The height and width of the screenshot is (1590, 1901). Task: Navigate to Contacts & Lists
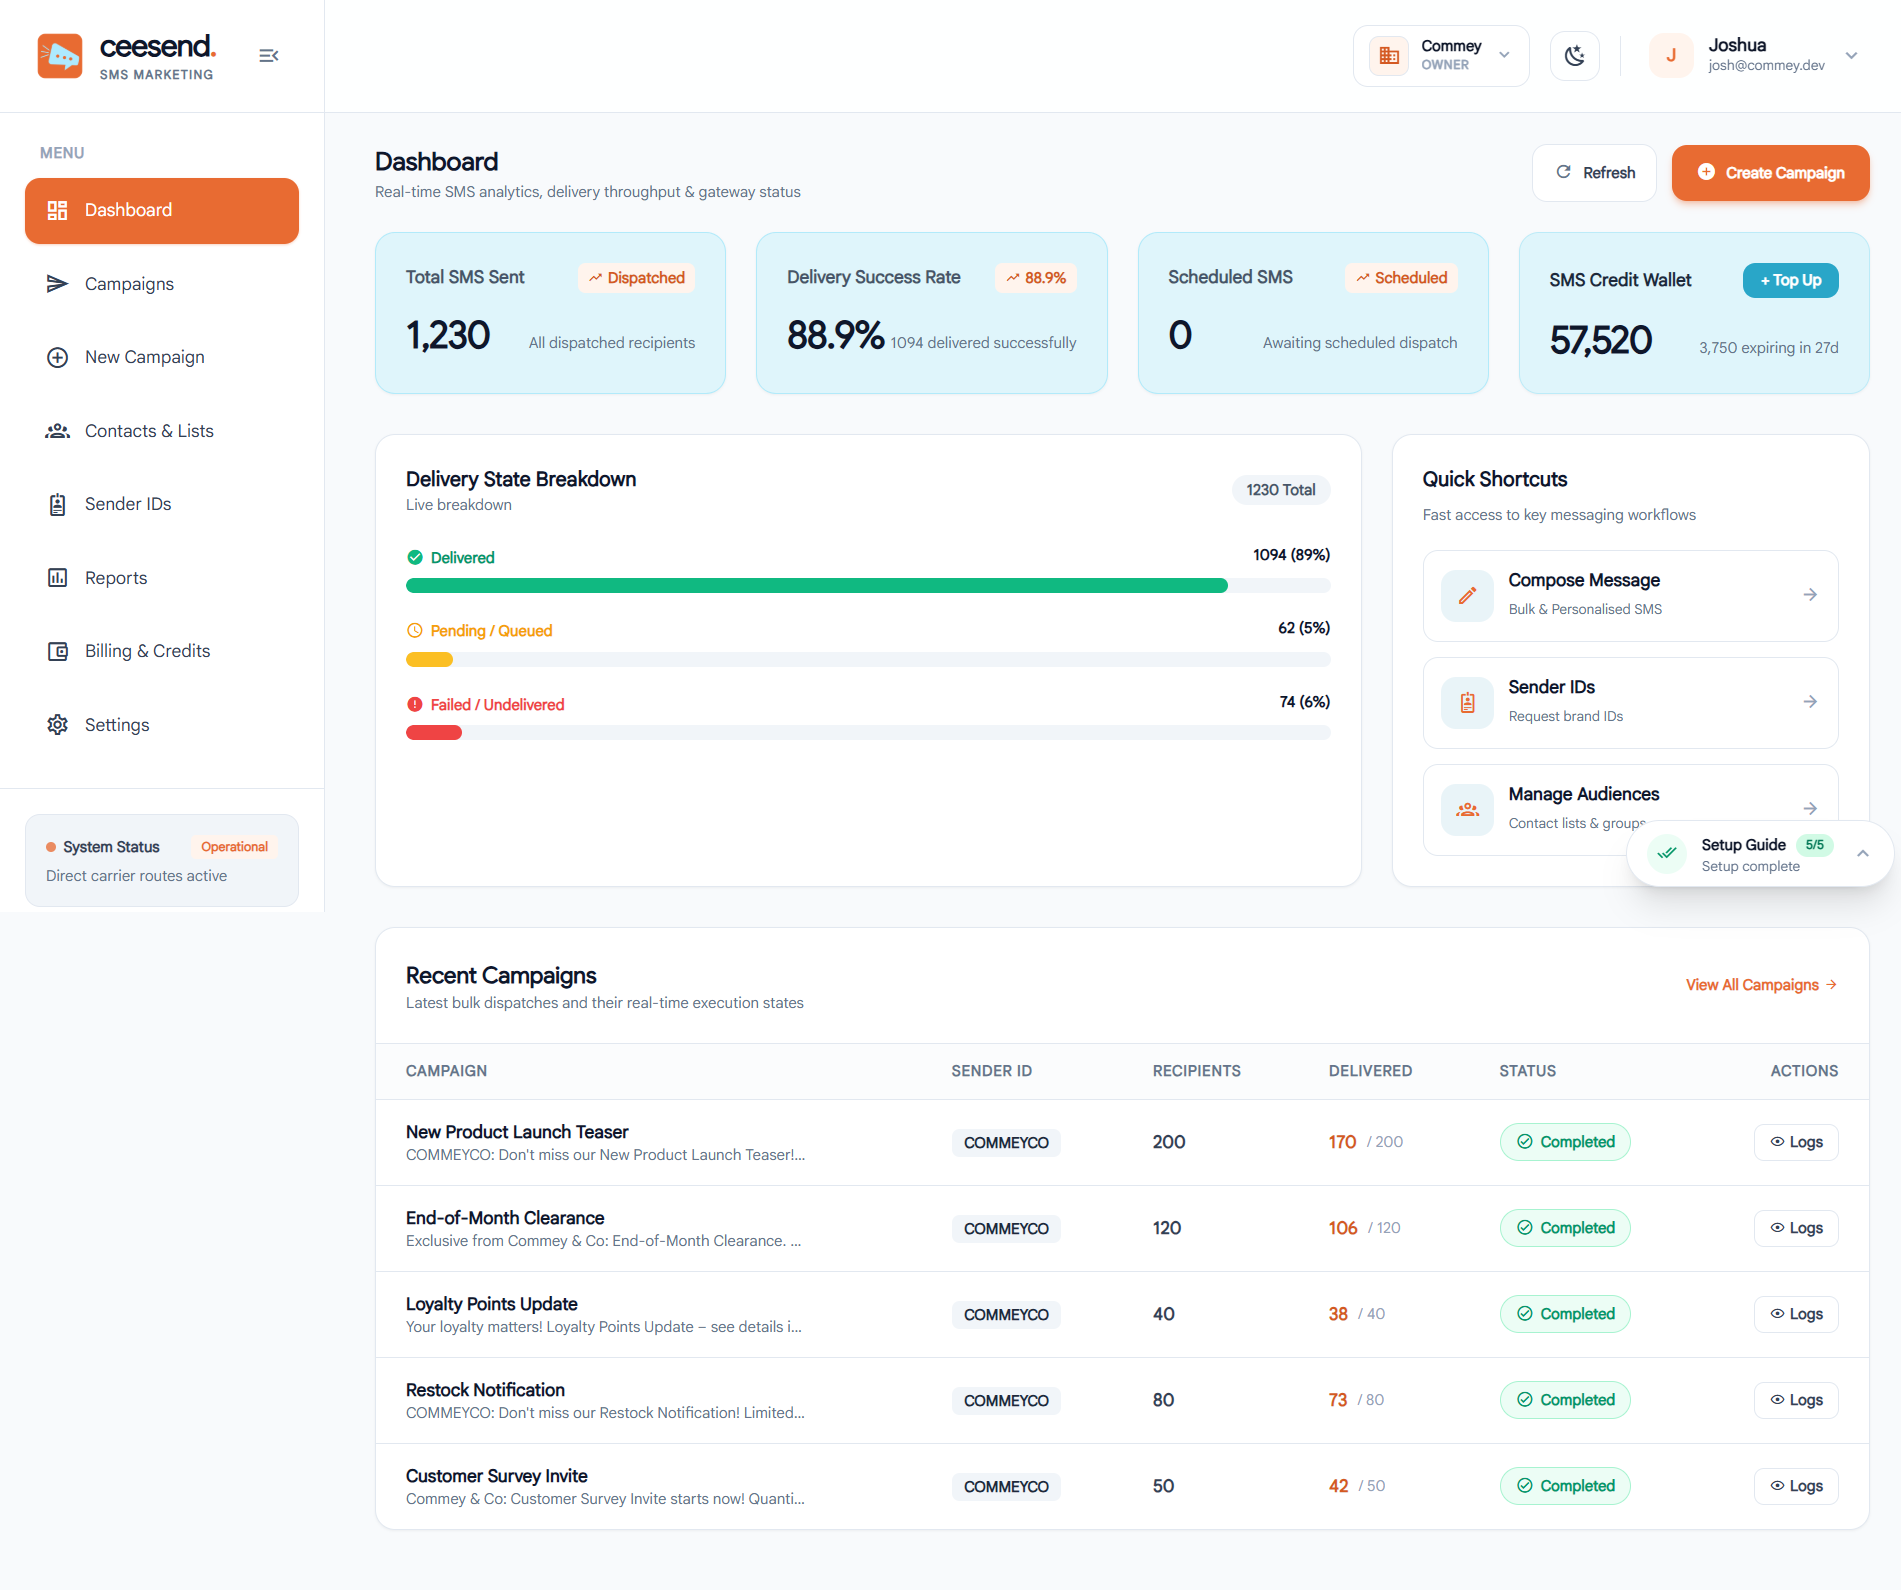[x=162, y=431]
